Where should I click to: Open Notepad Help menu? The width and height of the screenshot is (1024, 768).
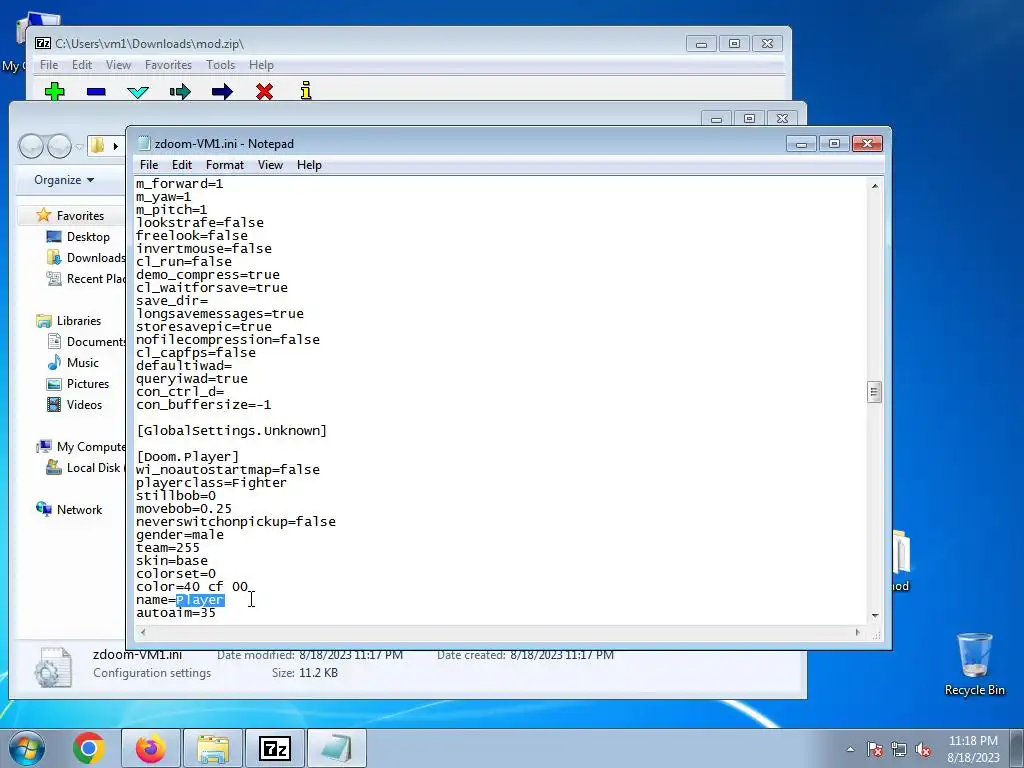click(x=309, y=165)
